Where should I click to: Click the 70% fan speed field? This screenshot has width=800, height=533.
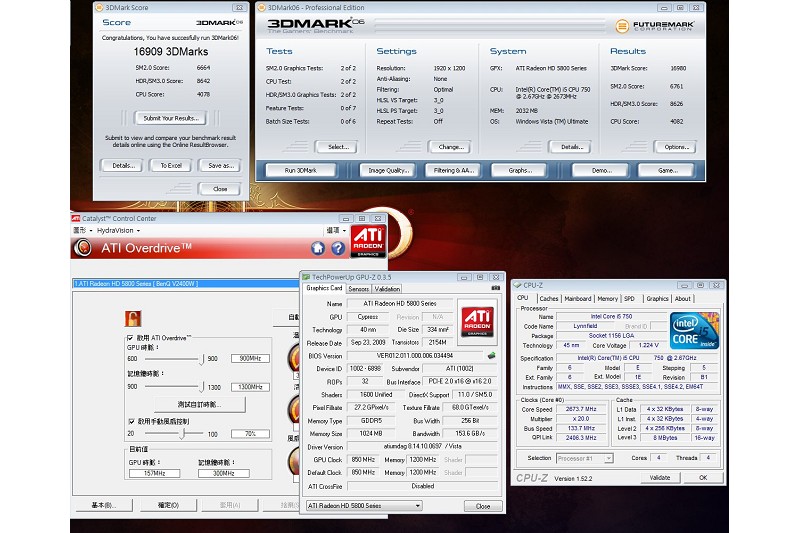tap(250, 434)
